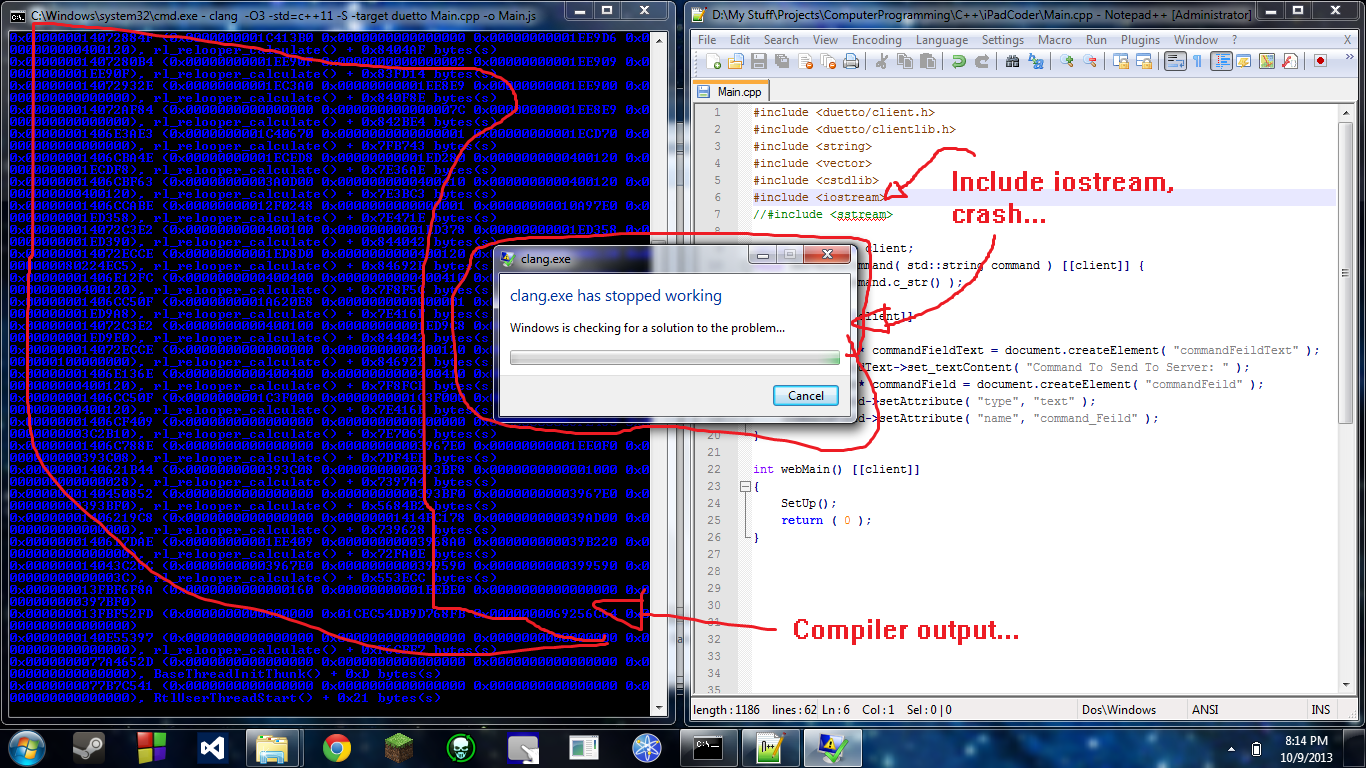Open the function list panel
This screenshot has width=1366, height=768.
(x=1290, y=61)
